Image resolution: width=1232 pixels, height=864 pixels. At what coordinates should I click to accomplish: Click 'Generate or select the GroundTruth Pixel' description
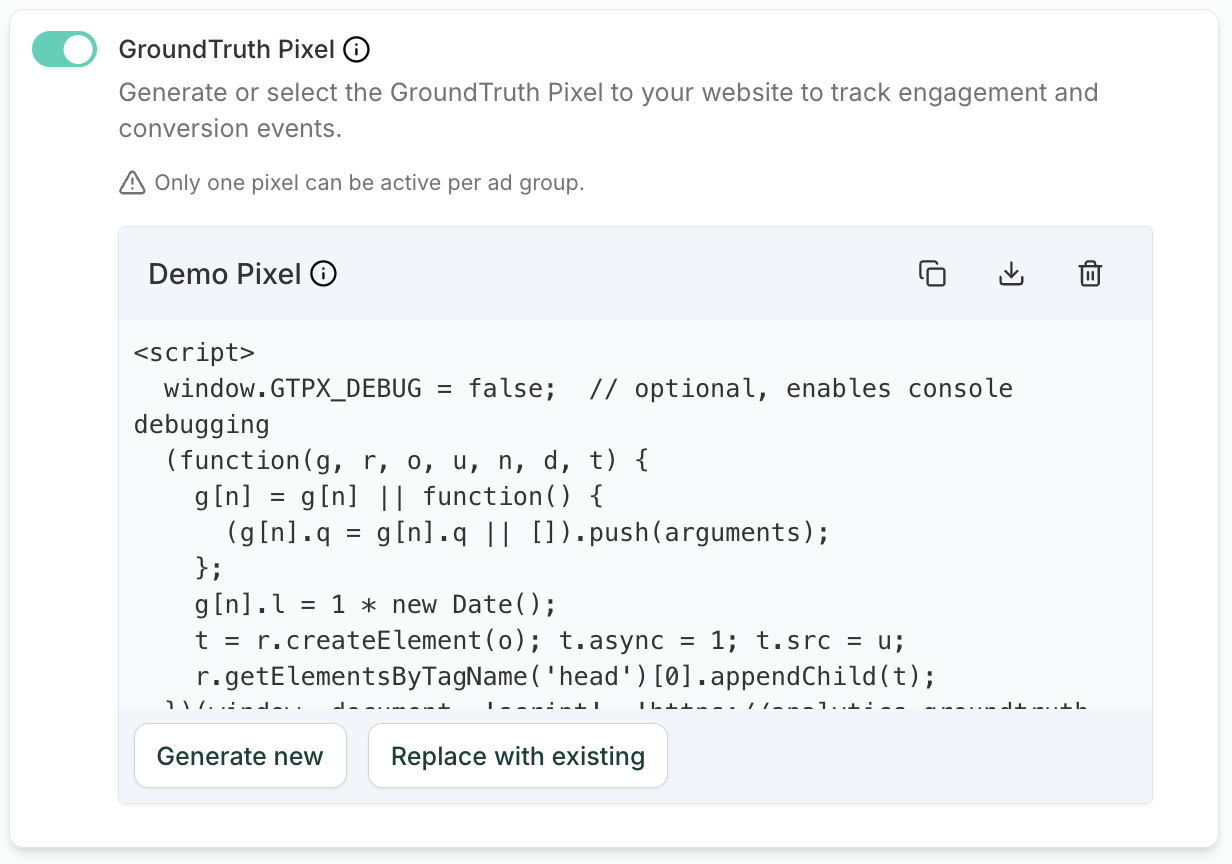point(608,111)
